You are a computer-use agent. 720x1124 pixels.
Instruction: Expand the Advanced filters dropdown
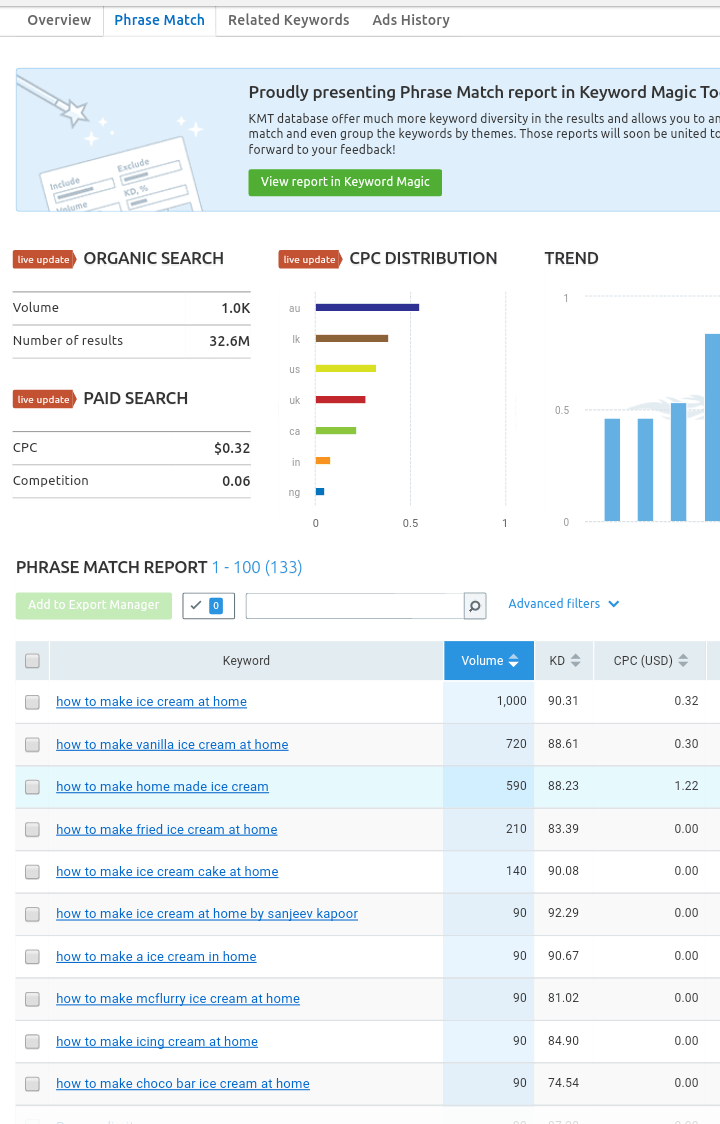[x=564, y=604]
